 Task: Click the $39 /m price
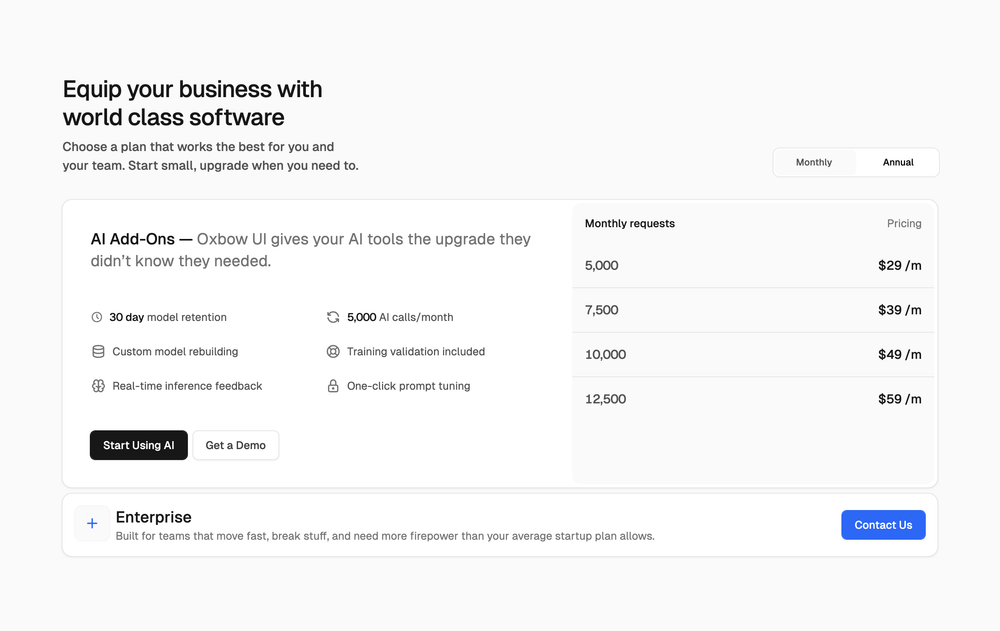899,310
